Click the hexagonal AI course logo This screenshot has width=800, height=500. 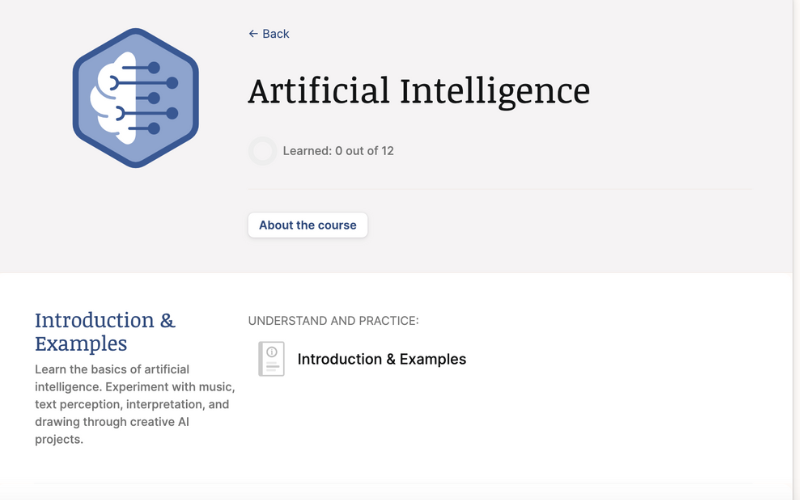pyautogui.click(x=135, y=98)
